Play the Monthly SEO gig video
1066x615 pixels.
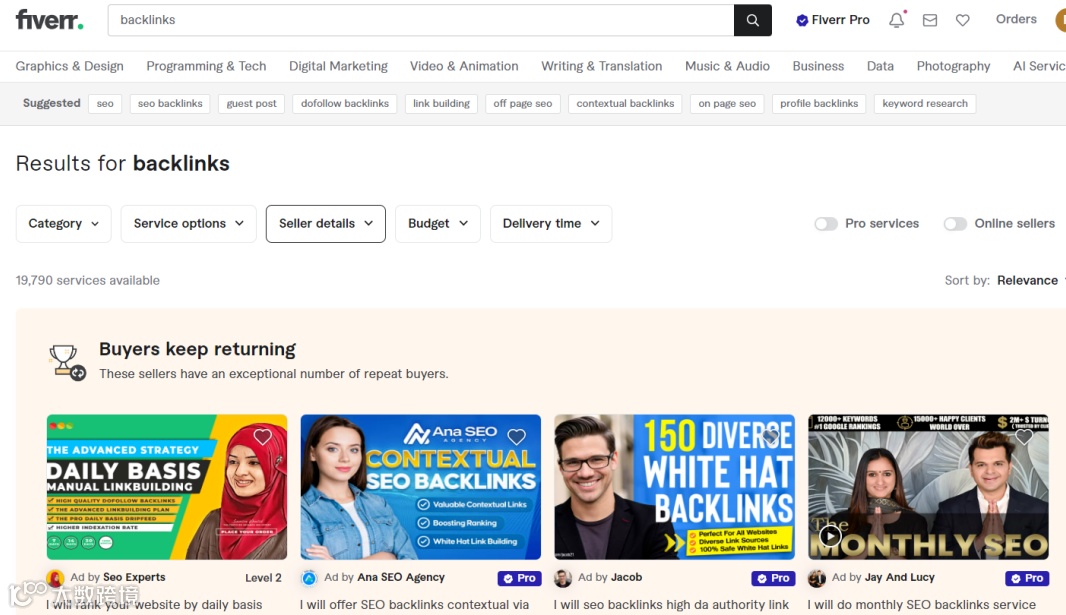click(829, 535)
